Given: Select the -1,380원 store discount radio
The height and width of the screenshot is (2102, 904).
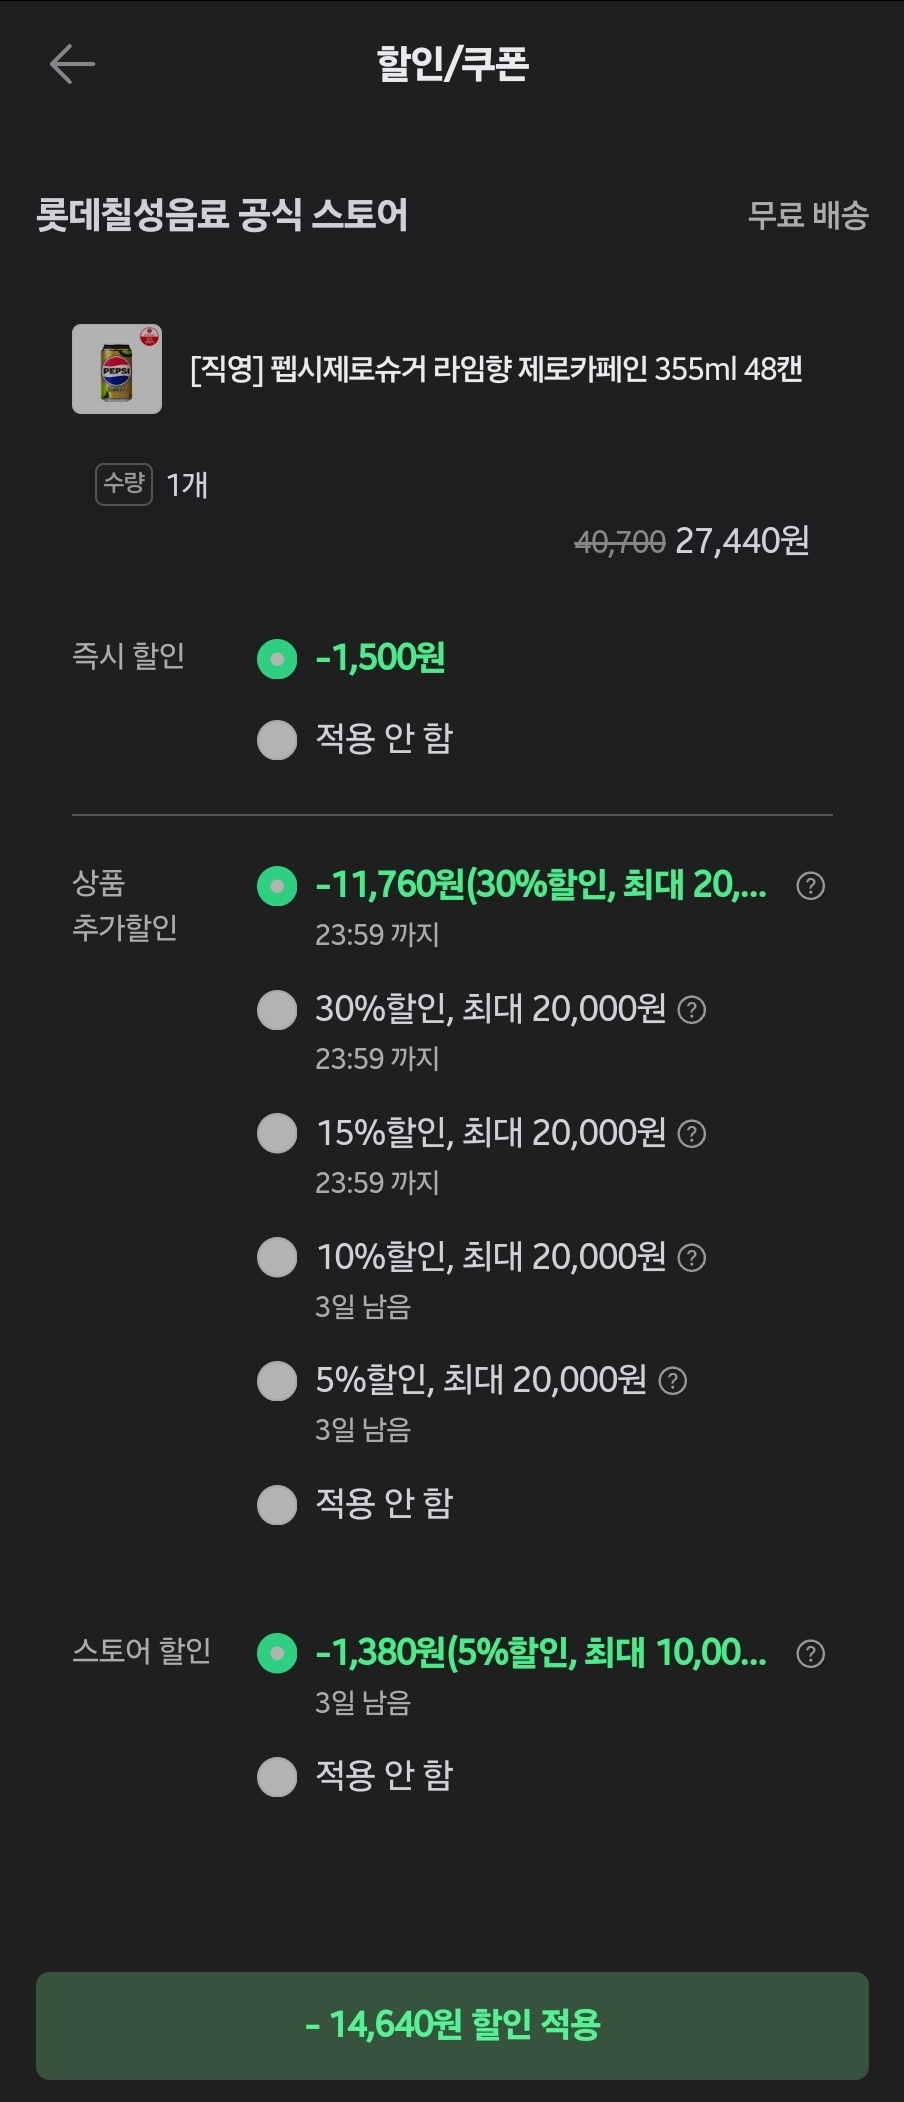Looking at the screenshot, I should 277,1654.
